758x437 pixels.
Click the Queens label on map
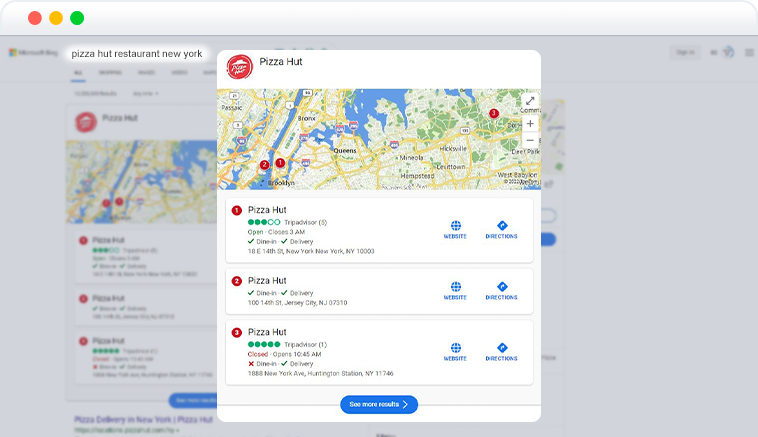[x=345, y=151]
